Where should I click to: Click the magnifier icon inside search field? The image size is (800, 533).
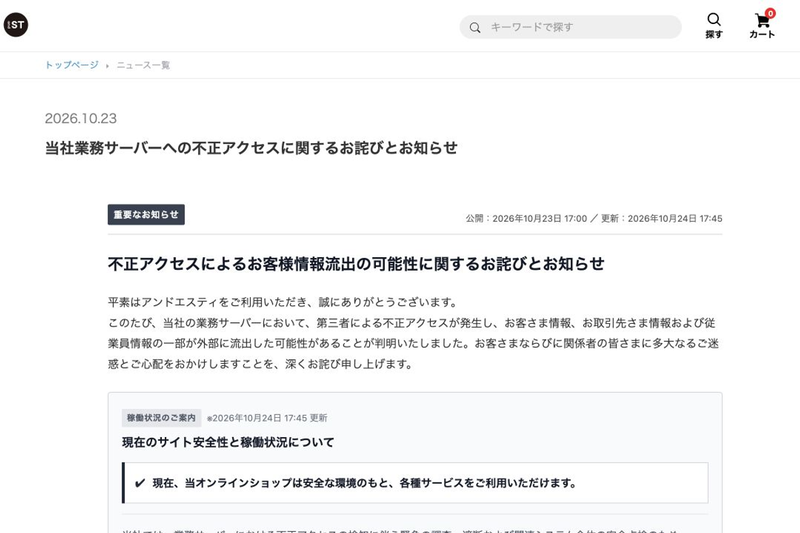point(474,28)
